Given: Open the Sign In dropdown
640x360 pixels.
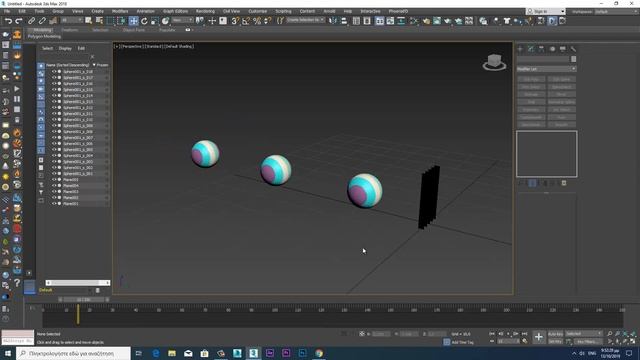Looking at the screenshot, I should point(546,11).
